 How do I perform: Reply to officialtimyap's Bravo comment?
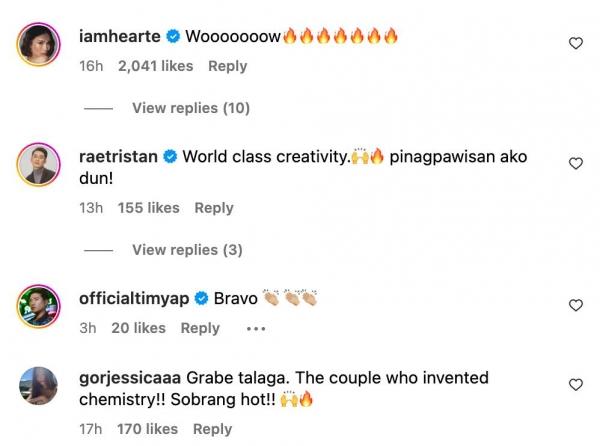200,328
